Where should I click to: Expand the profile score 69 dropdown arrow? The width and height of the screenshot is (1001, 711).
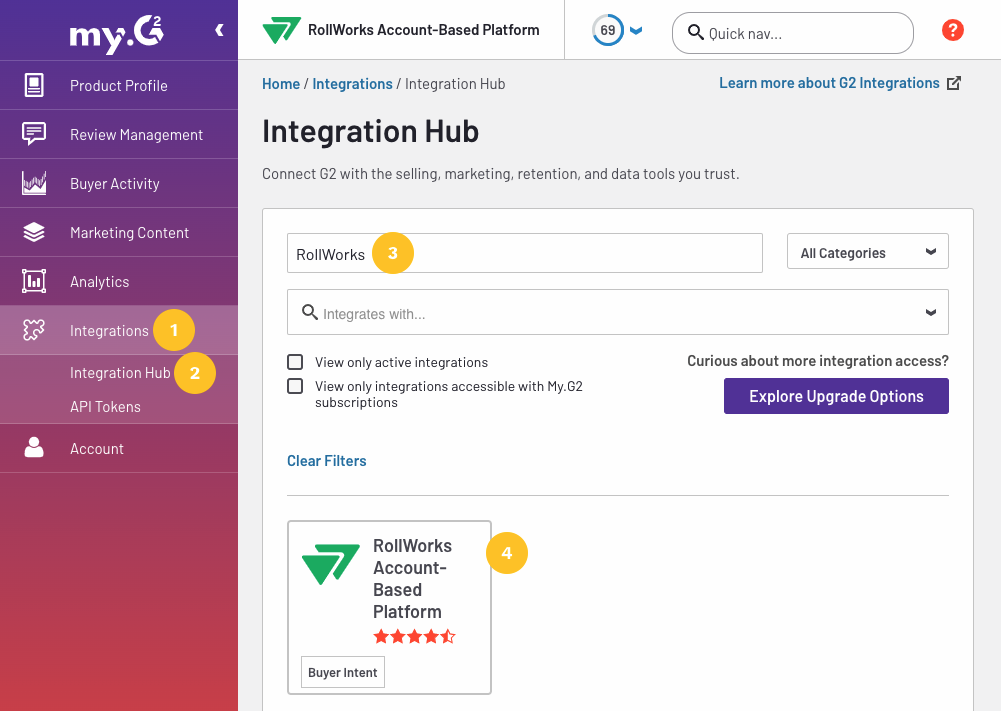click(x=636, y=31)
